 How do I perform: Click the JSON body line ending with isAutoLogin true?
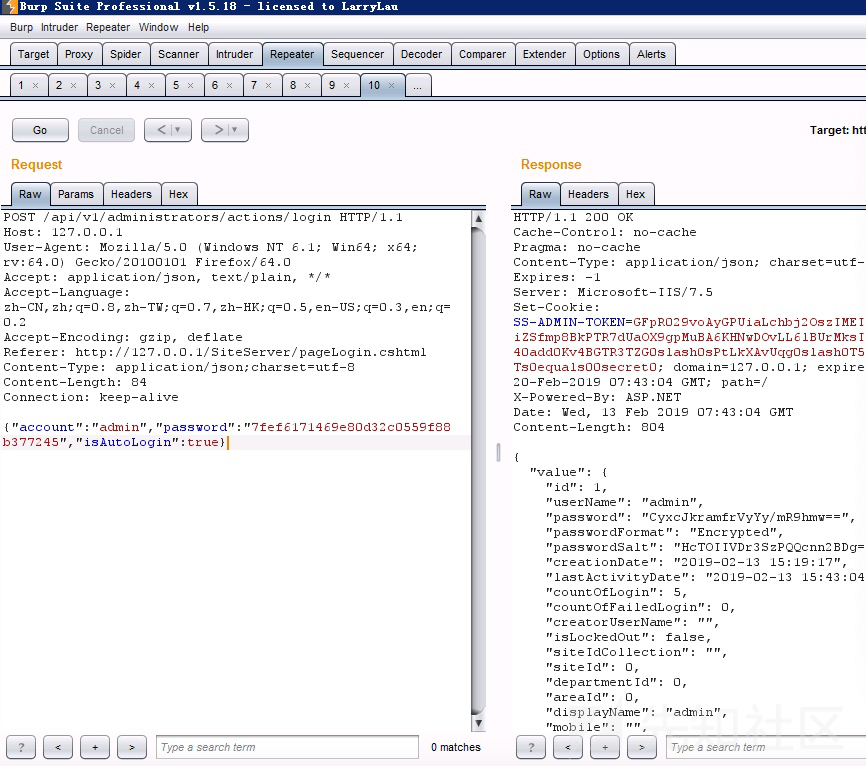tap(114, 442)
